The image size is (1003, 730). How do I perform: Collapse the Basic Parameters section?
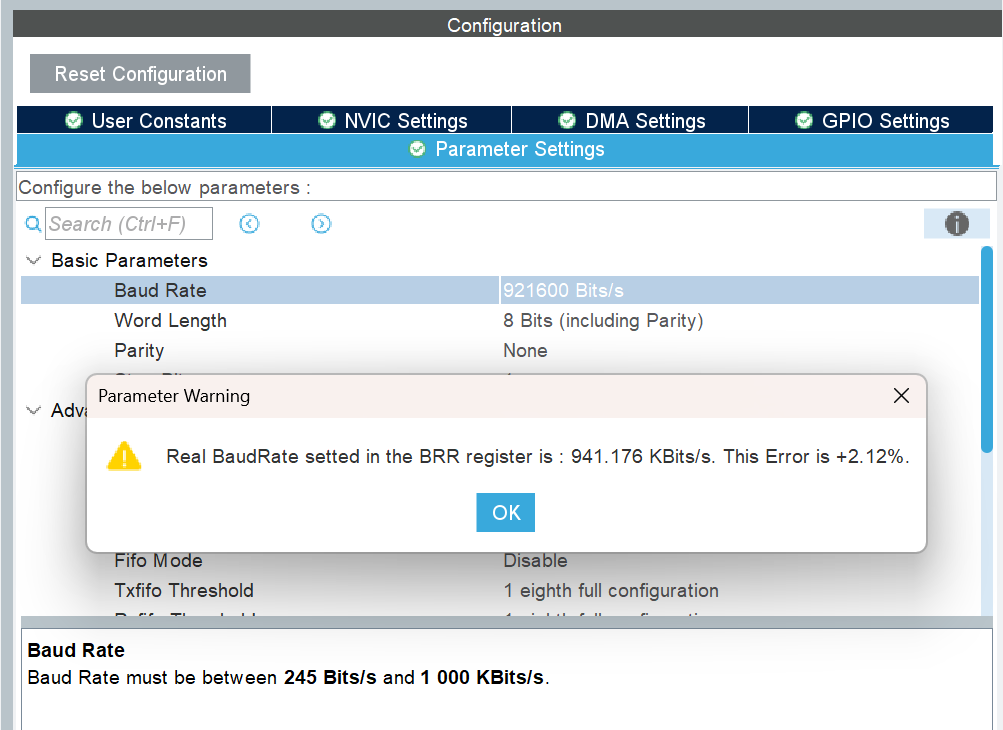point(34,260)
